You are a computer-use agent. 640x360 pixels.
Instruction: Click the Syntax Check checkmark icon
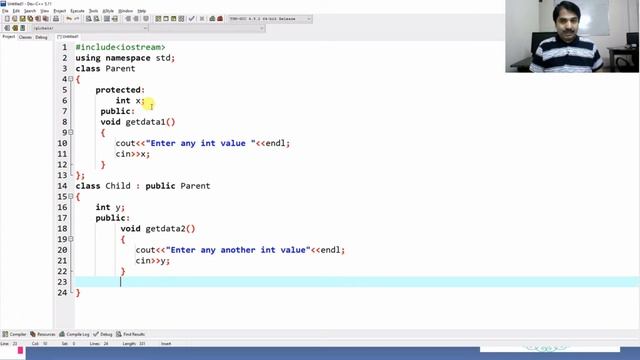pos(191,19)
